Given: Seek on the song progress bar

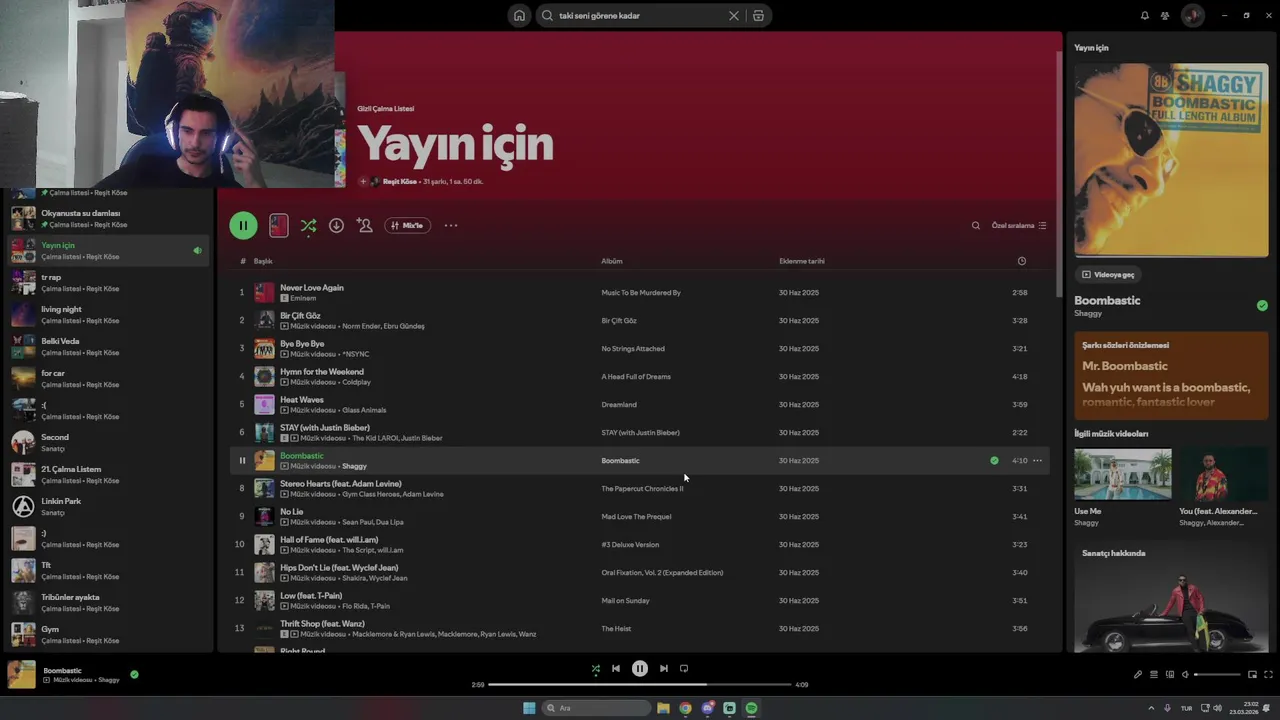Looking at the screenshot, I should point(640,685).
